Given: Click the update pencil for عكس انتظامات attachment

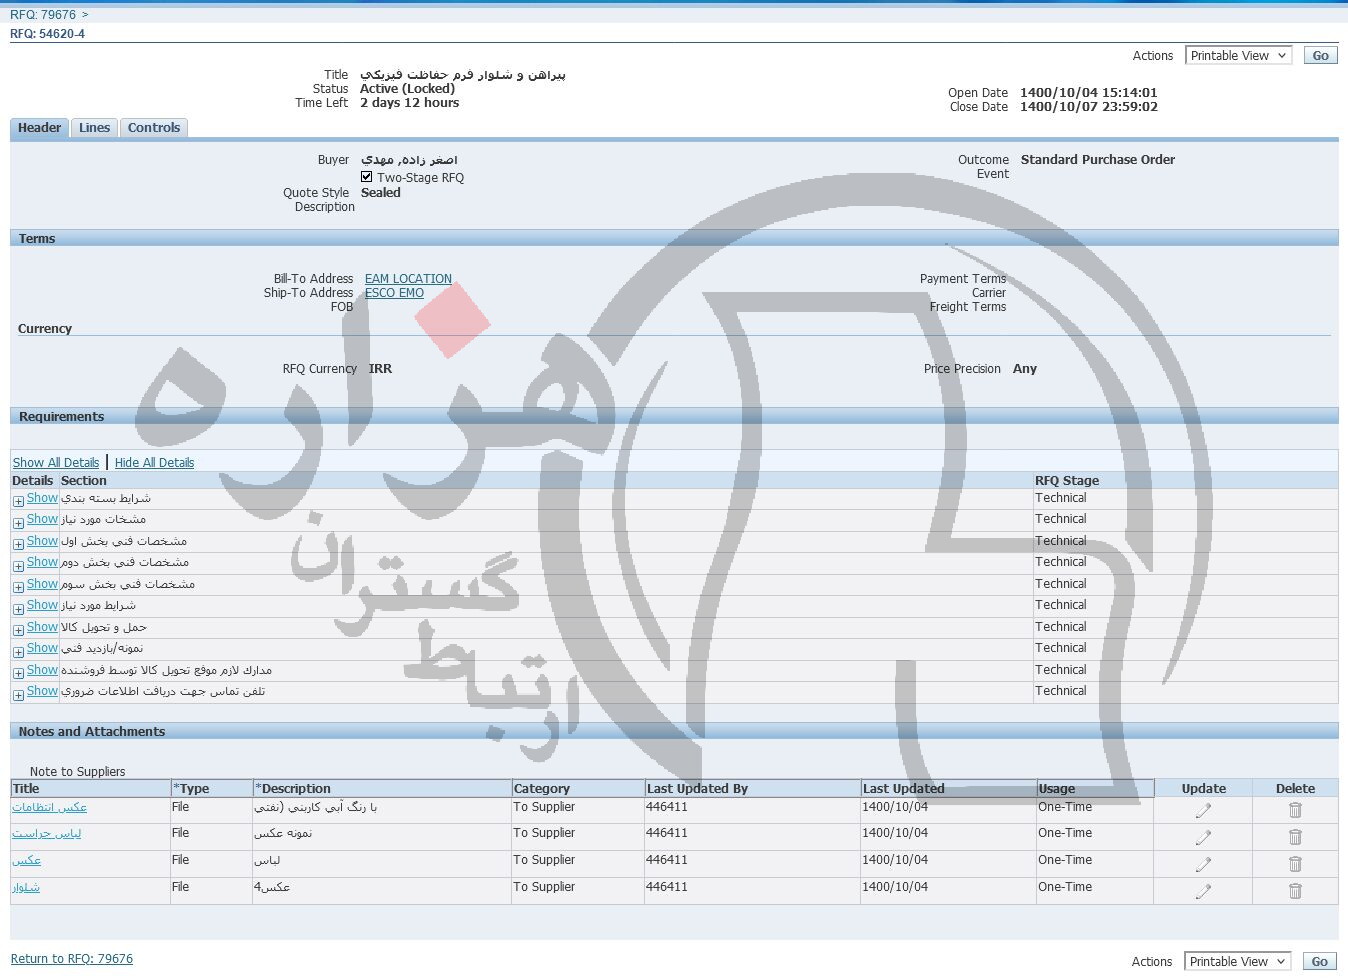Looking at the screenshot, I should coord(1203,810).
